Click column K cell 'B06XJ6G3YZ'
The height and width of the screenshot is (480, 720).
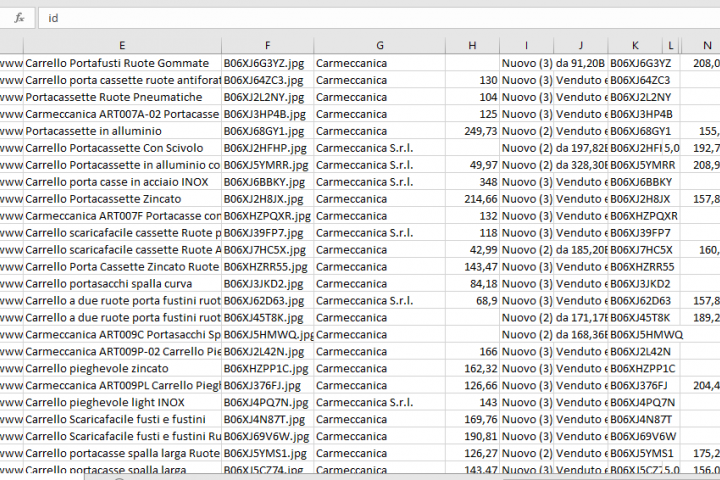pos(636,63)
